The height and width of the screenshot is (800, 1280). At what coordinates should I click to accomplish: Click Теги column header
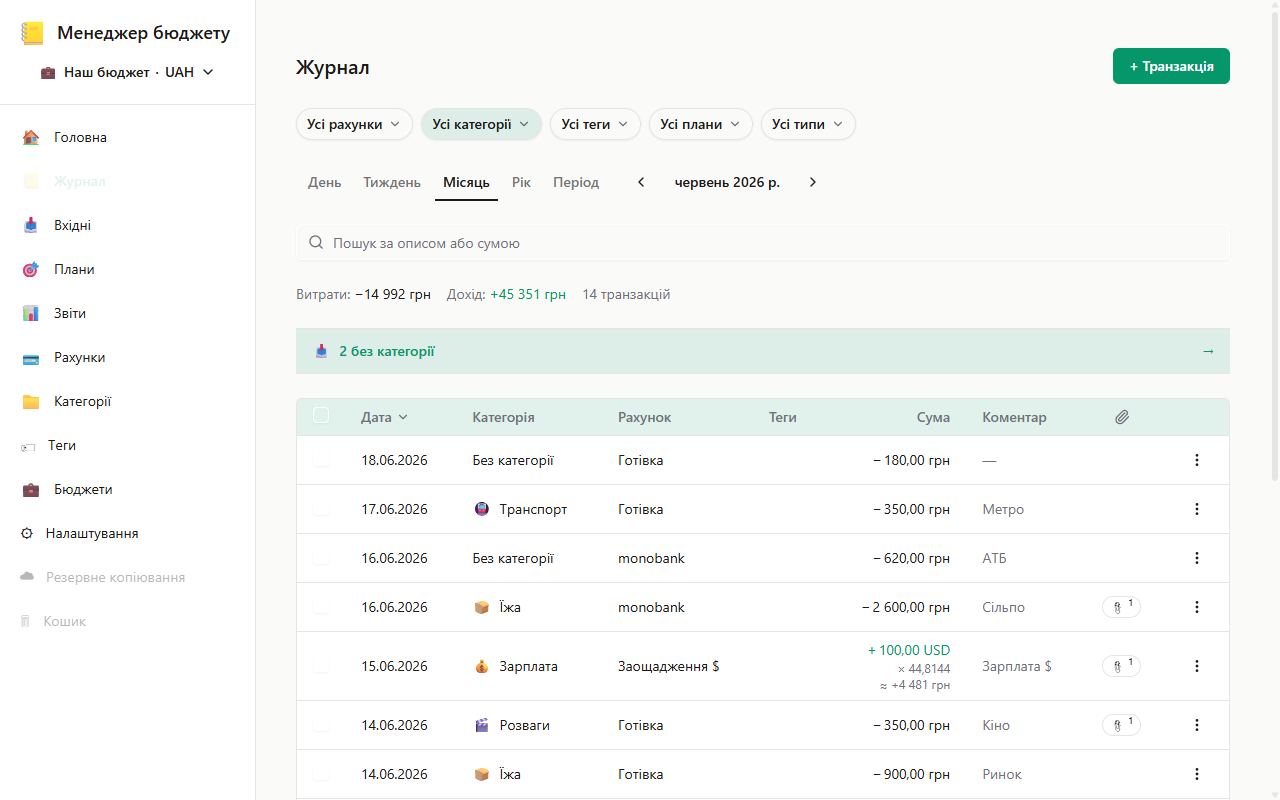(783, 417)
